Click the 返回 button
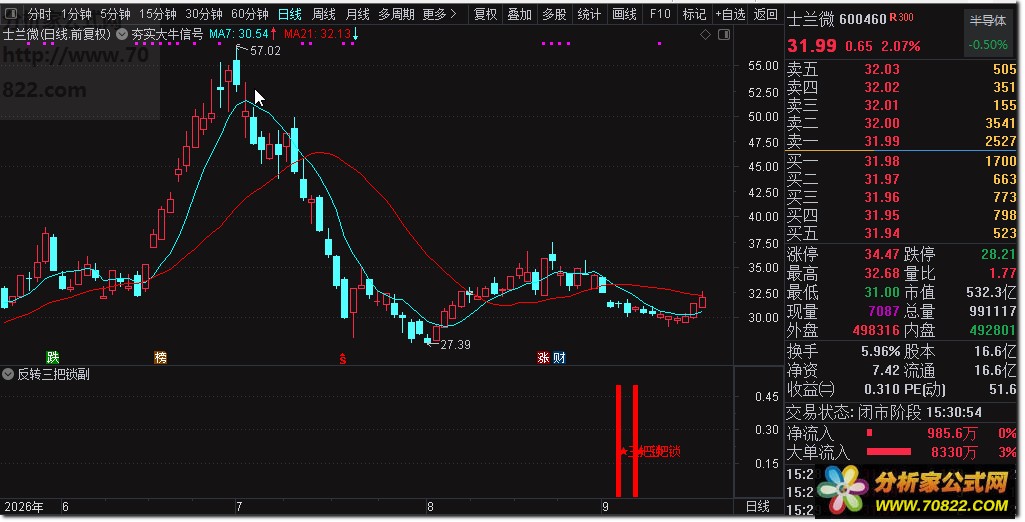 click(765, 14)
